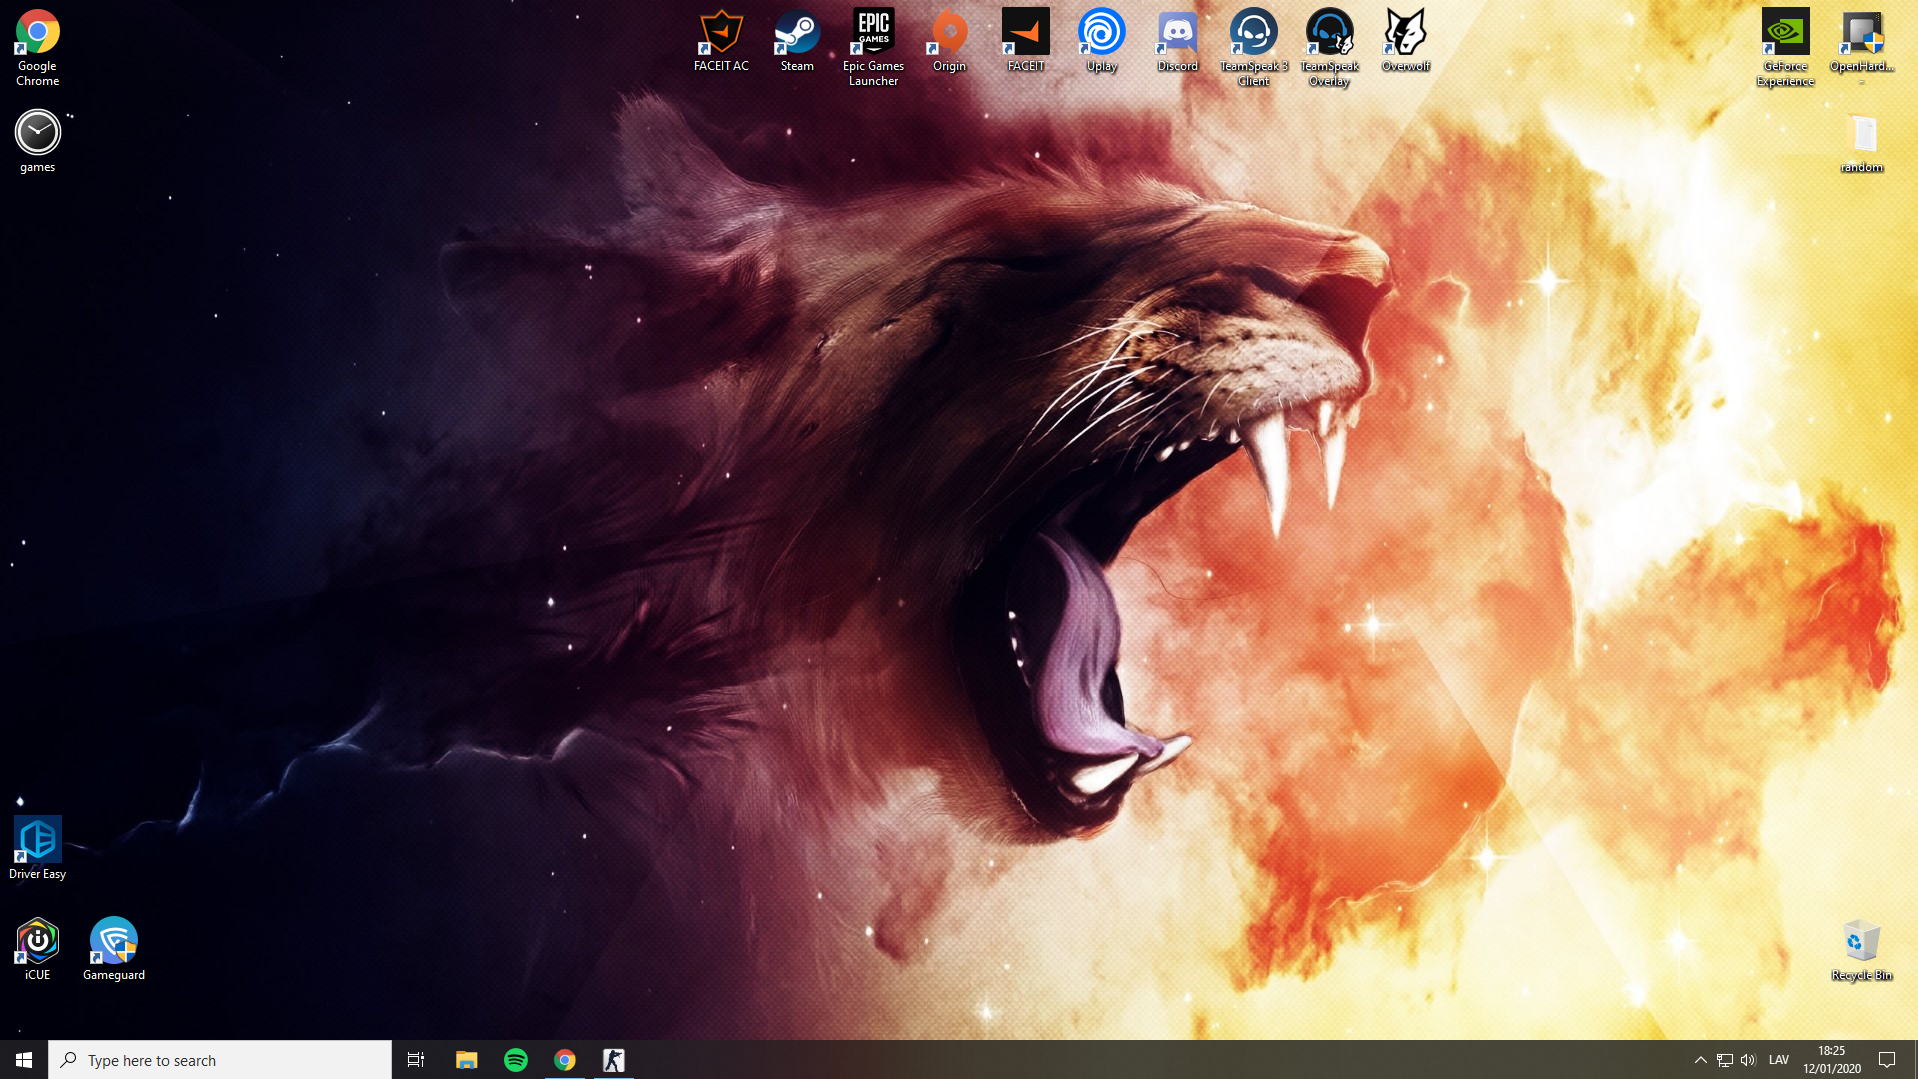The height and width of the screenshot is (1079, 1918).
Task: Open the Recycle Bin
Action: 1861,950
